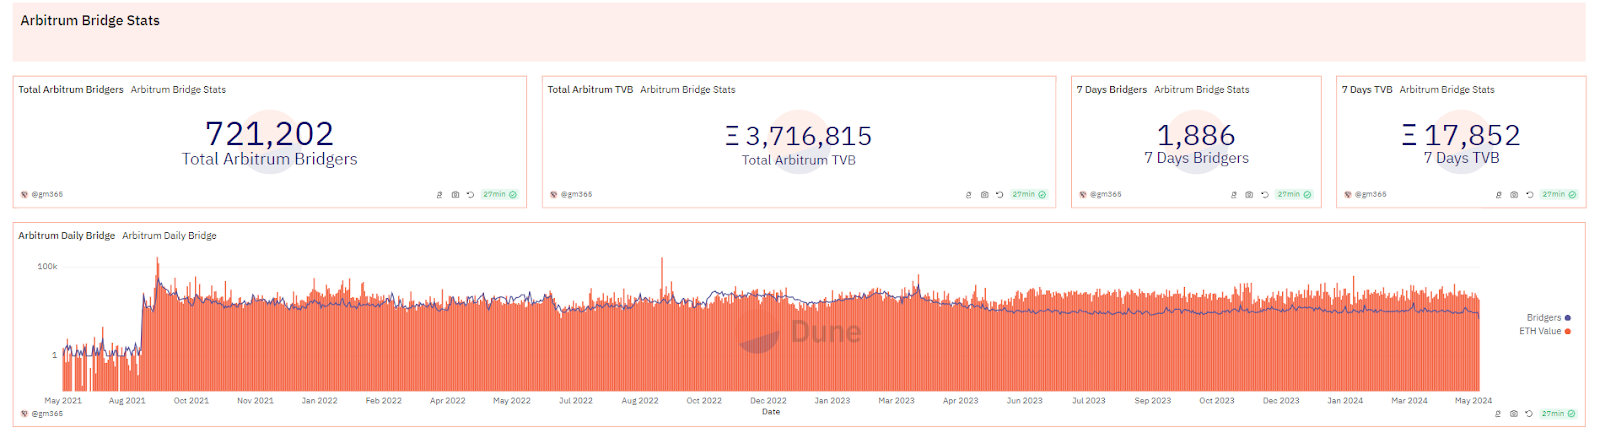Click the Oct 2021 x-axis label
Image resolution: width=1600 pixels, height=433 pixels.
click(191, 401)
